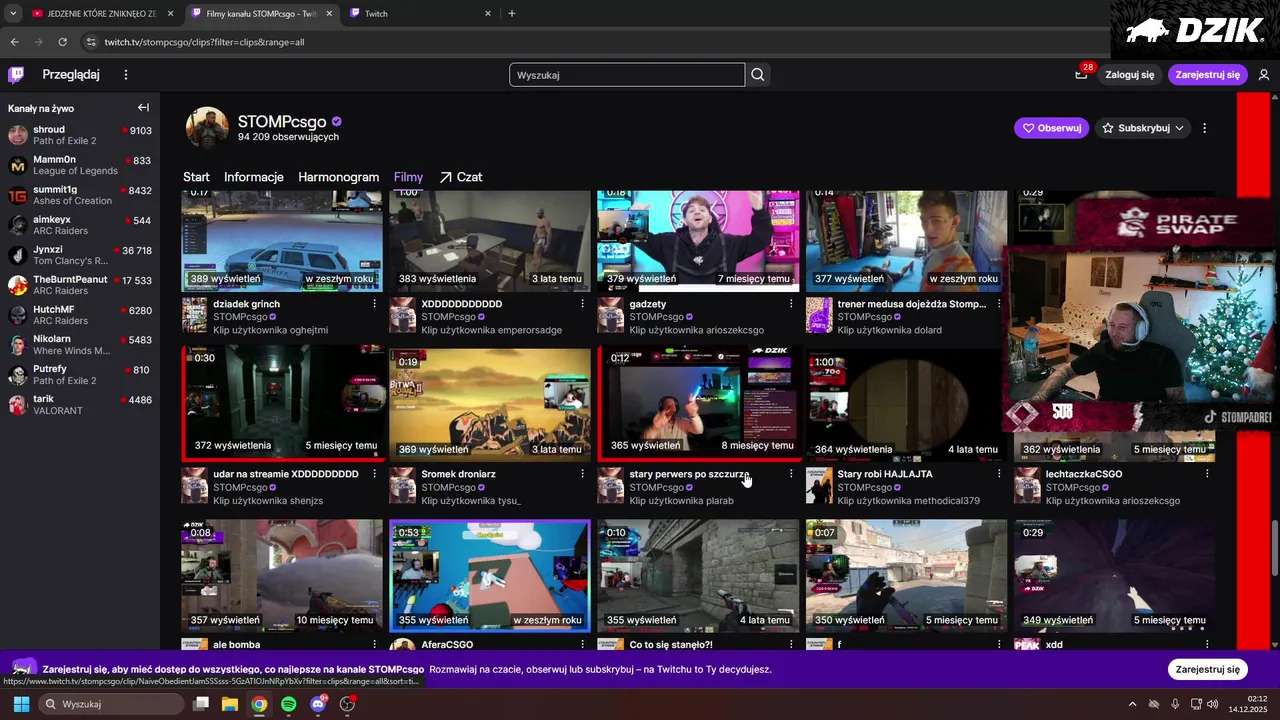Viewport: 1280px width, 720px height.
Task: Click Zarejestruj się in the top header
Action: 1207,75
